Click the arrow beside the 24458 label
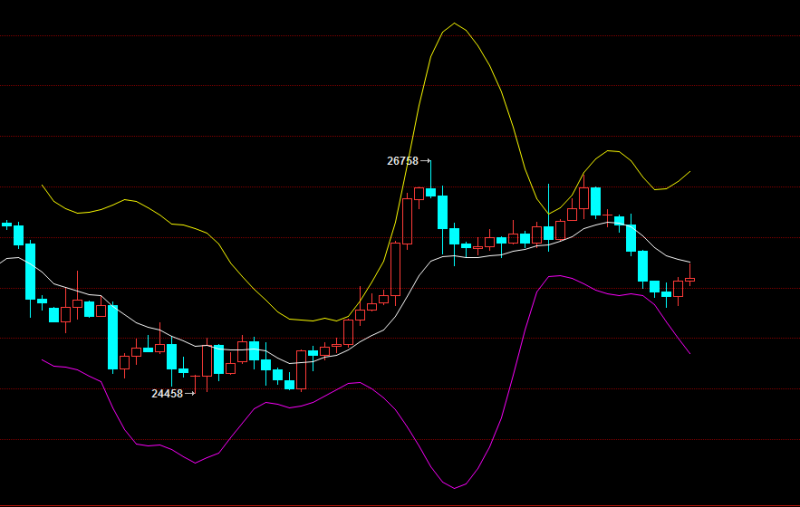Image resolution: width=800 pixels, height=507 pixels. coord(190,393)
